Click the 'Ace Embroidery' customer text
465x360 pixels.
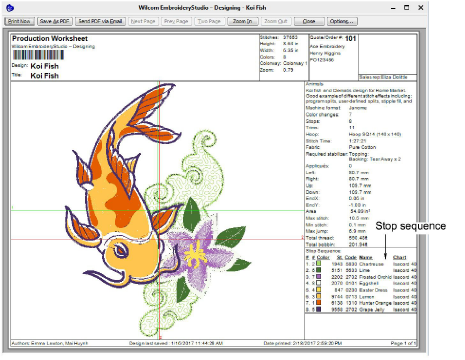tap(327, 46)
